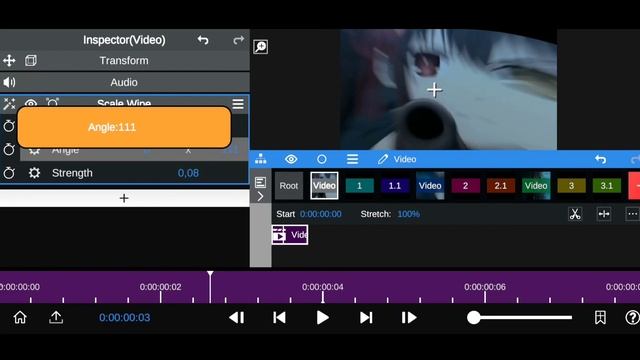Click the orange Angle:111 popup
Image resolution: width=640 pixels, height=360 pixels.
124,127
